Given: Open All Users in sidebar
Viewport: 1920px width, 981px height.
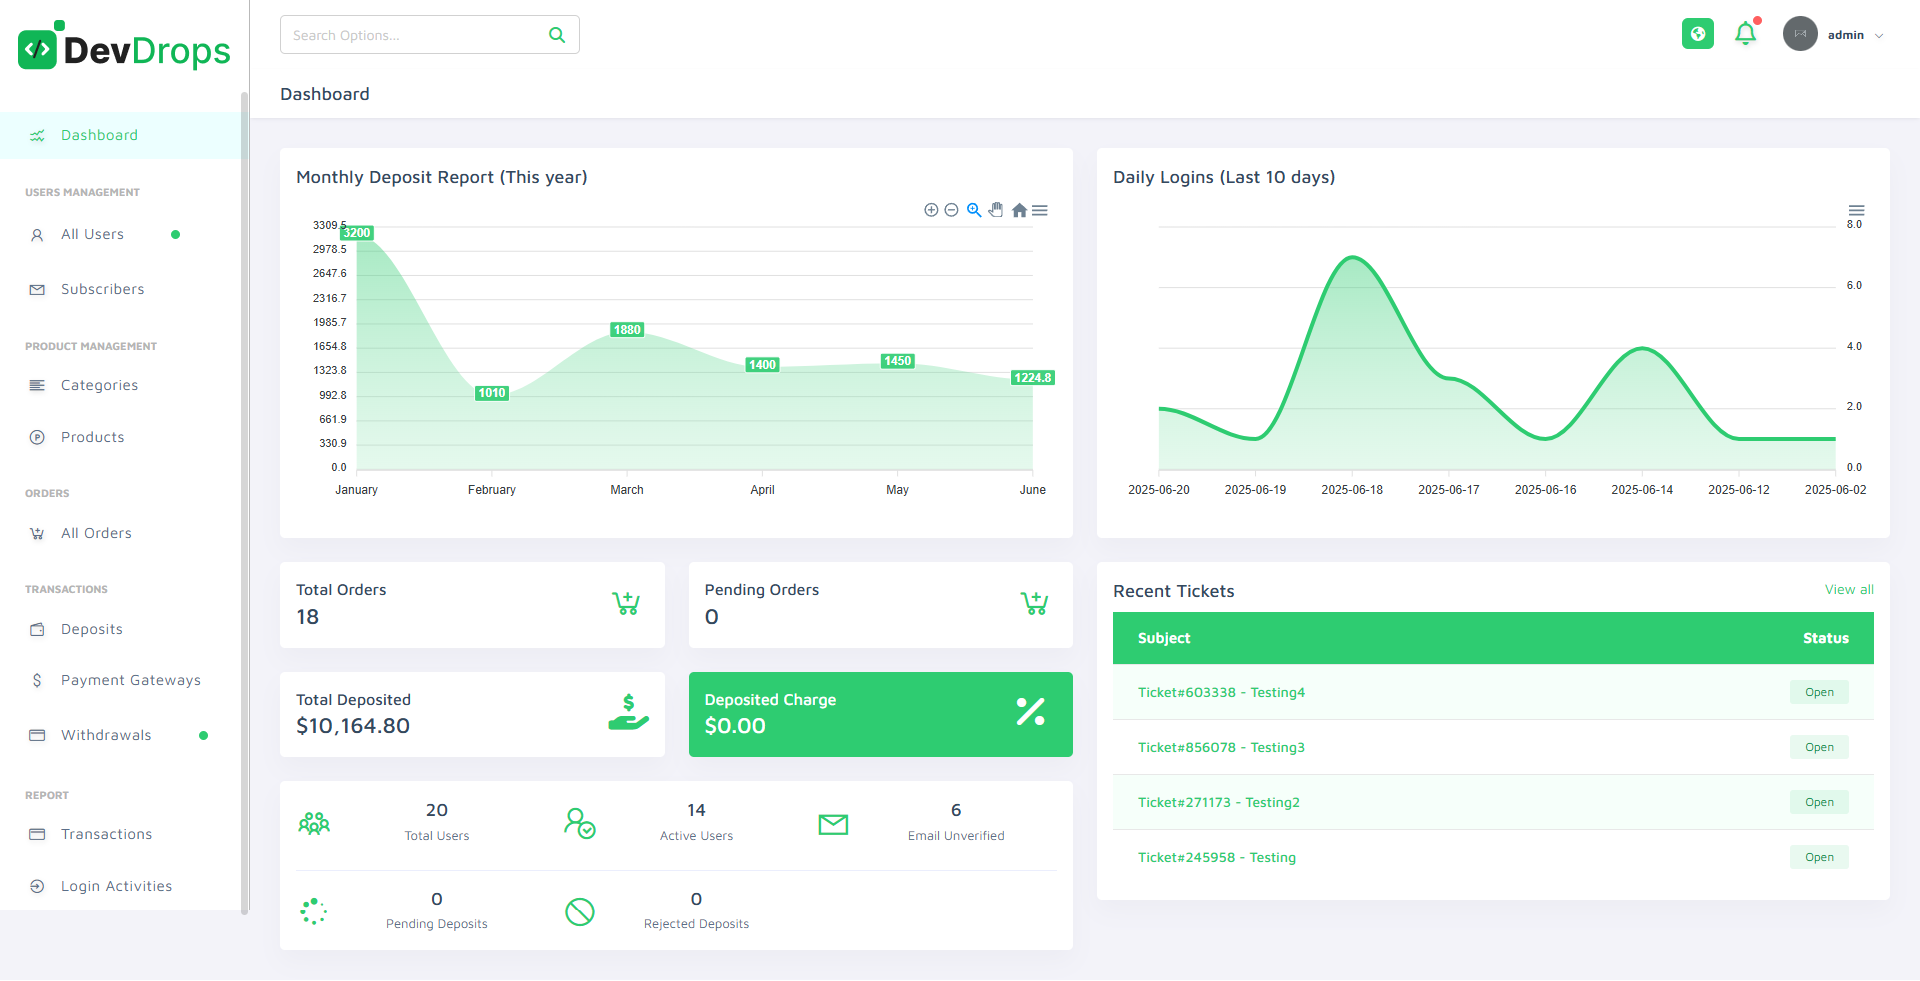Looking at the screenshot, I should point(93,235).
